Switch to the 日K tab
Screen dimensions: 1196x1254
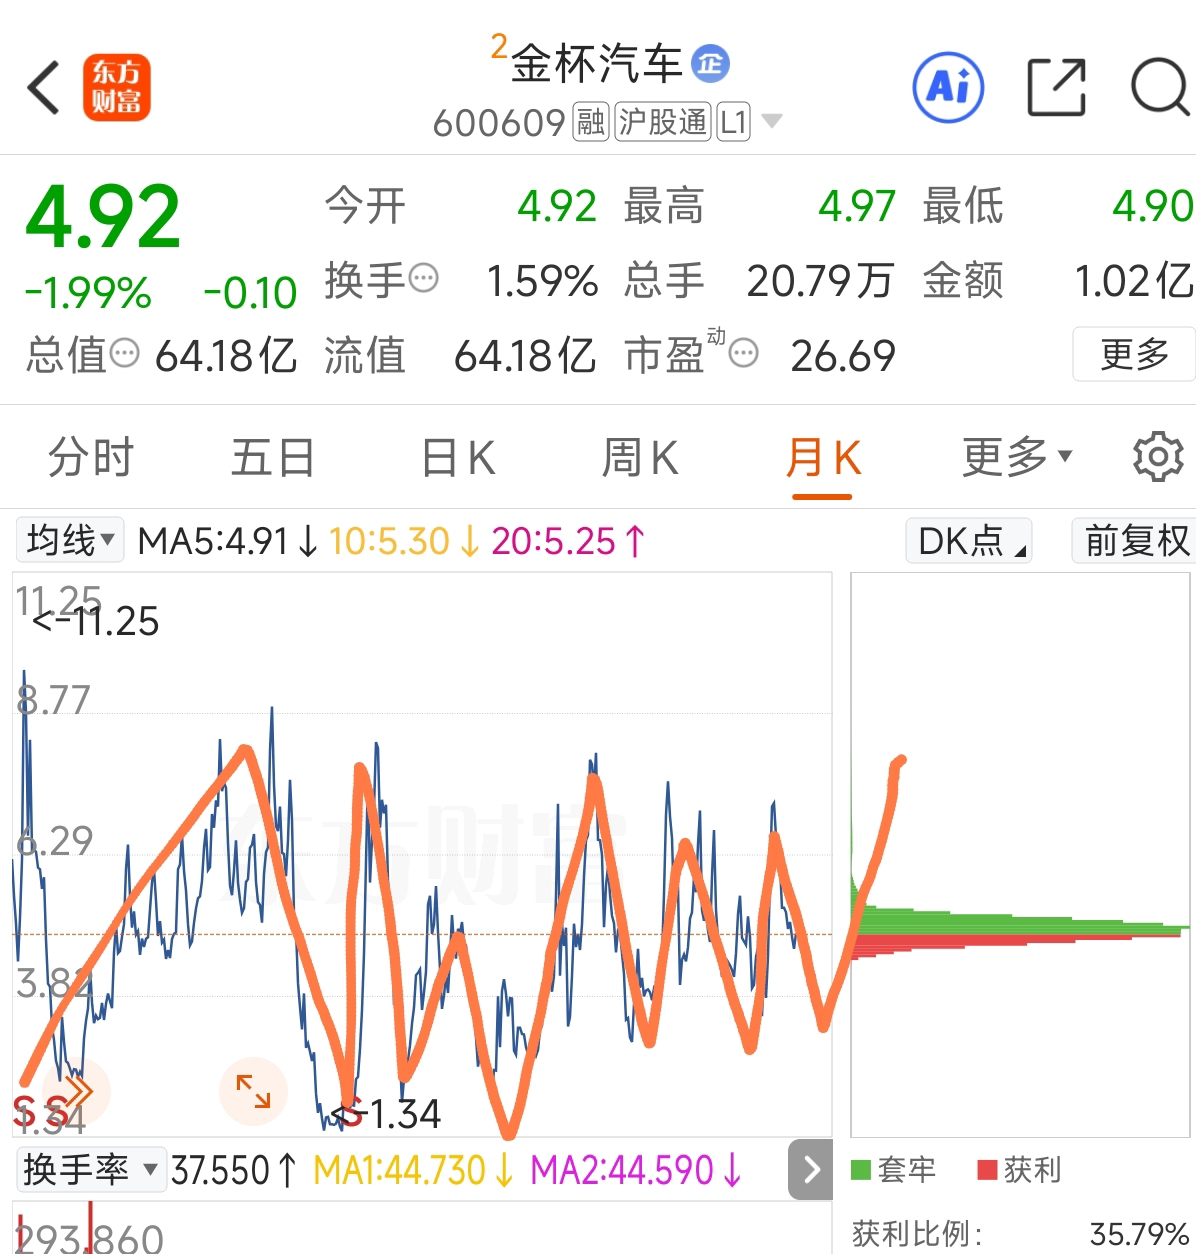[x=458, y=457]
